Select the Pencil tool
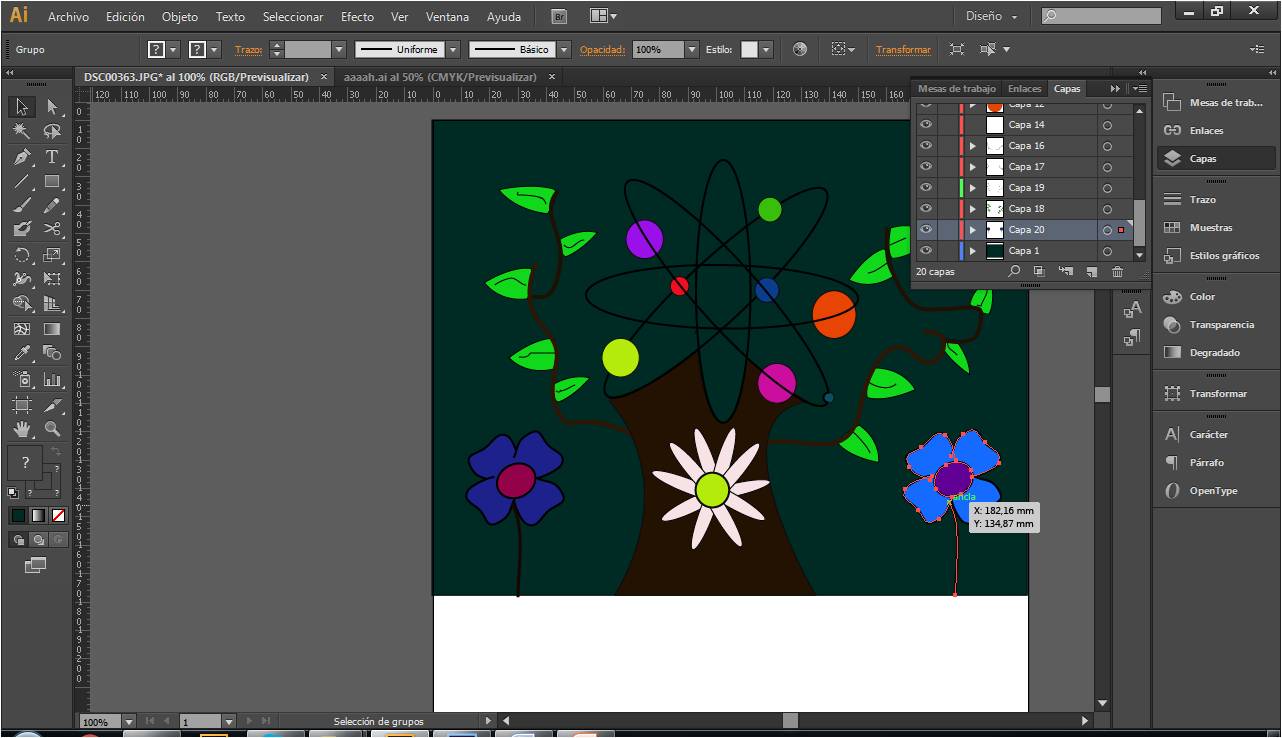 point(52,205)
